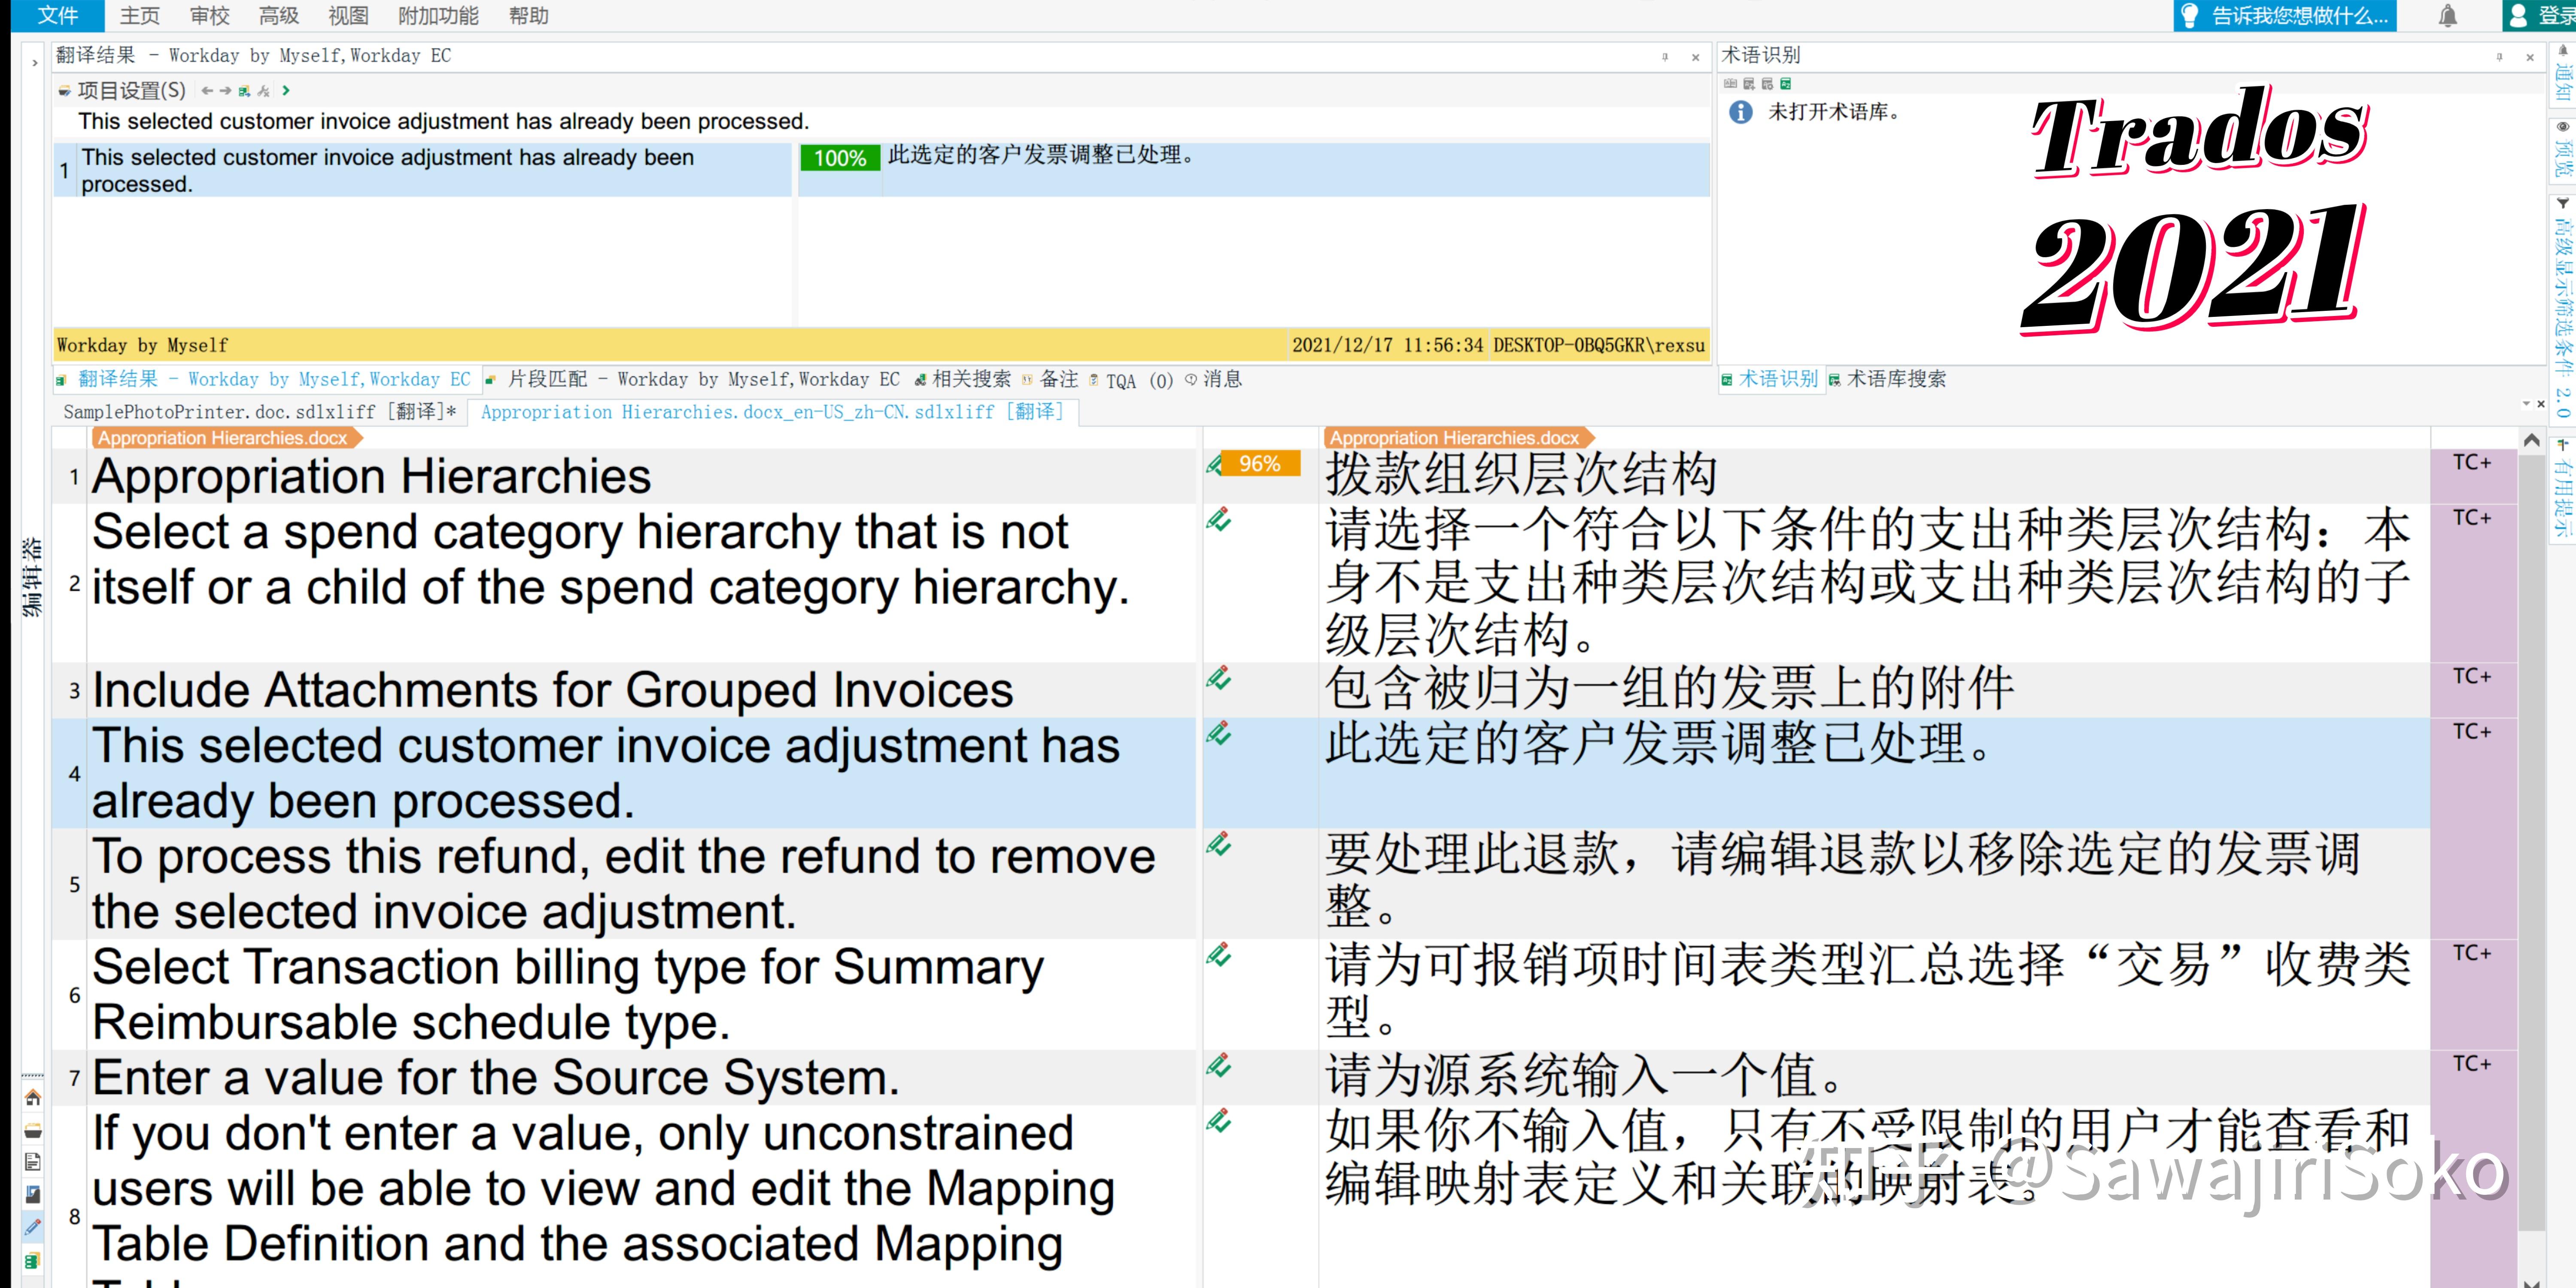Open the 审校 ribbon tab
Viewport: 2576px width, 1288px height.
click(209, 16)
